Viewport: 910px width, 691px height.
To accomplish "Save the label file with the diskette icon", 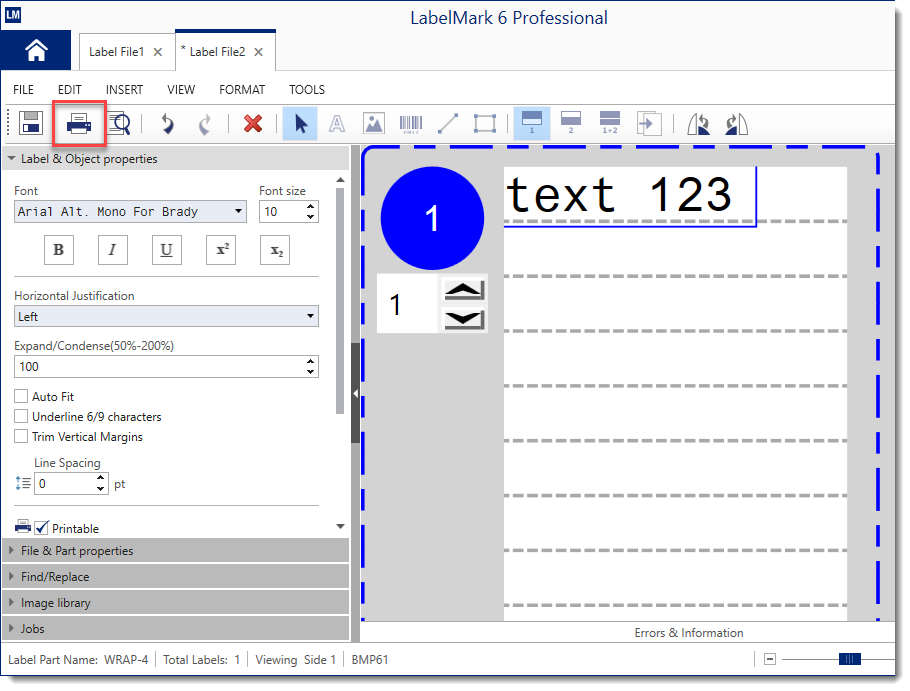I will coord(31,124).
